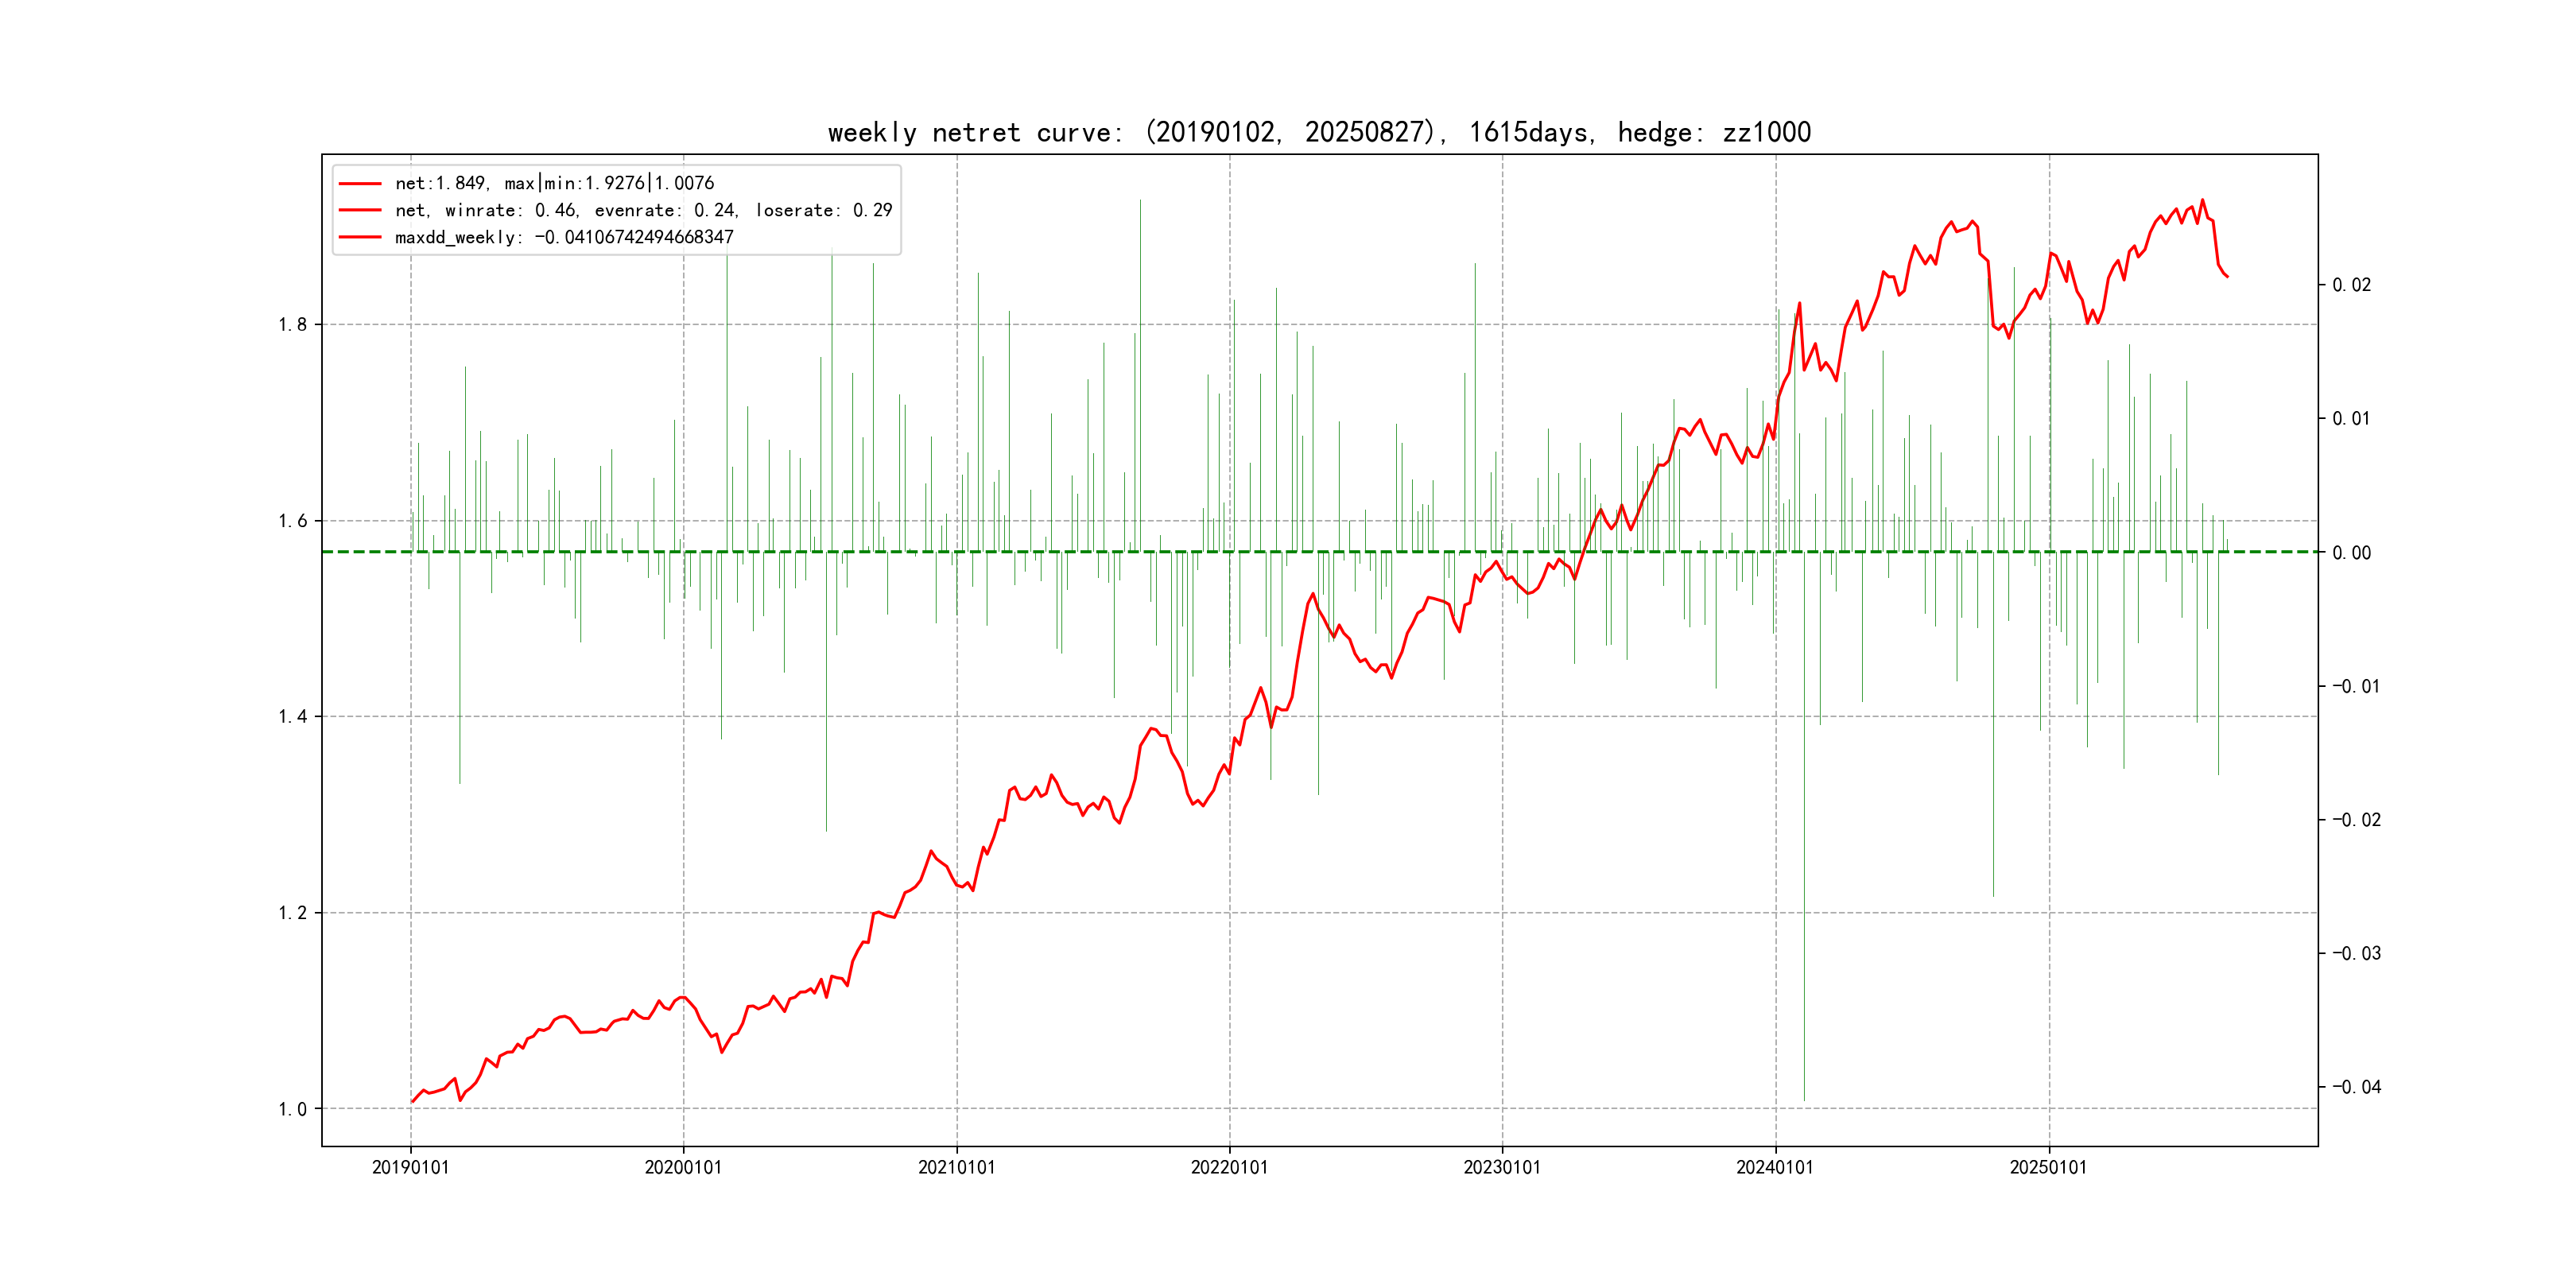This screenshot has height=1288, width=2576.
Task: Click the 0.00 right axis tick label
Action: click(2351, 553)
